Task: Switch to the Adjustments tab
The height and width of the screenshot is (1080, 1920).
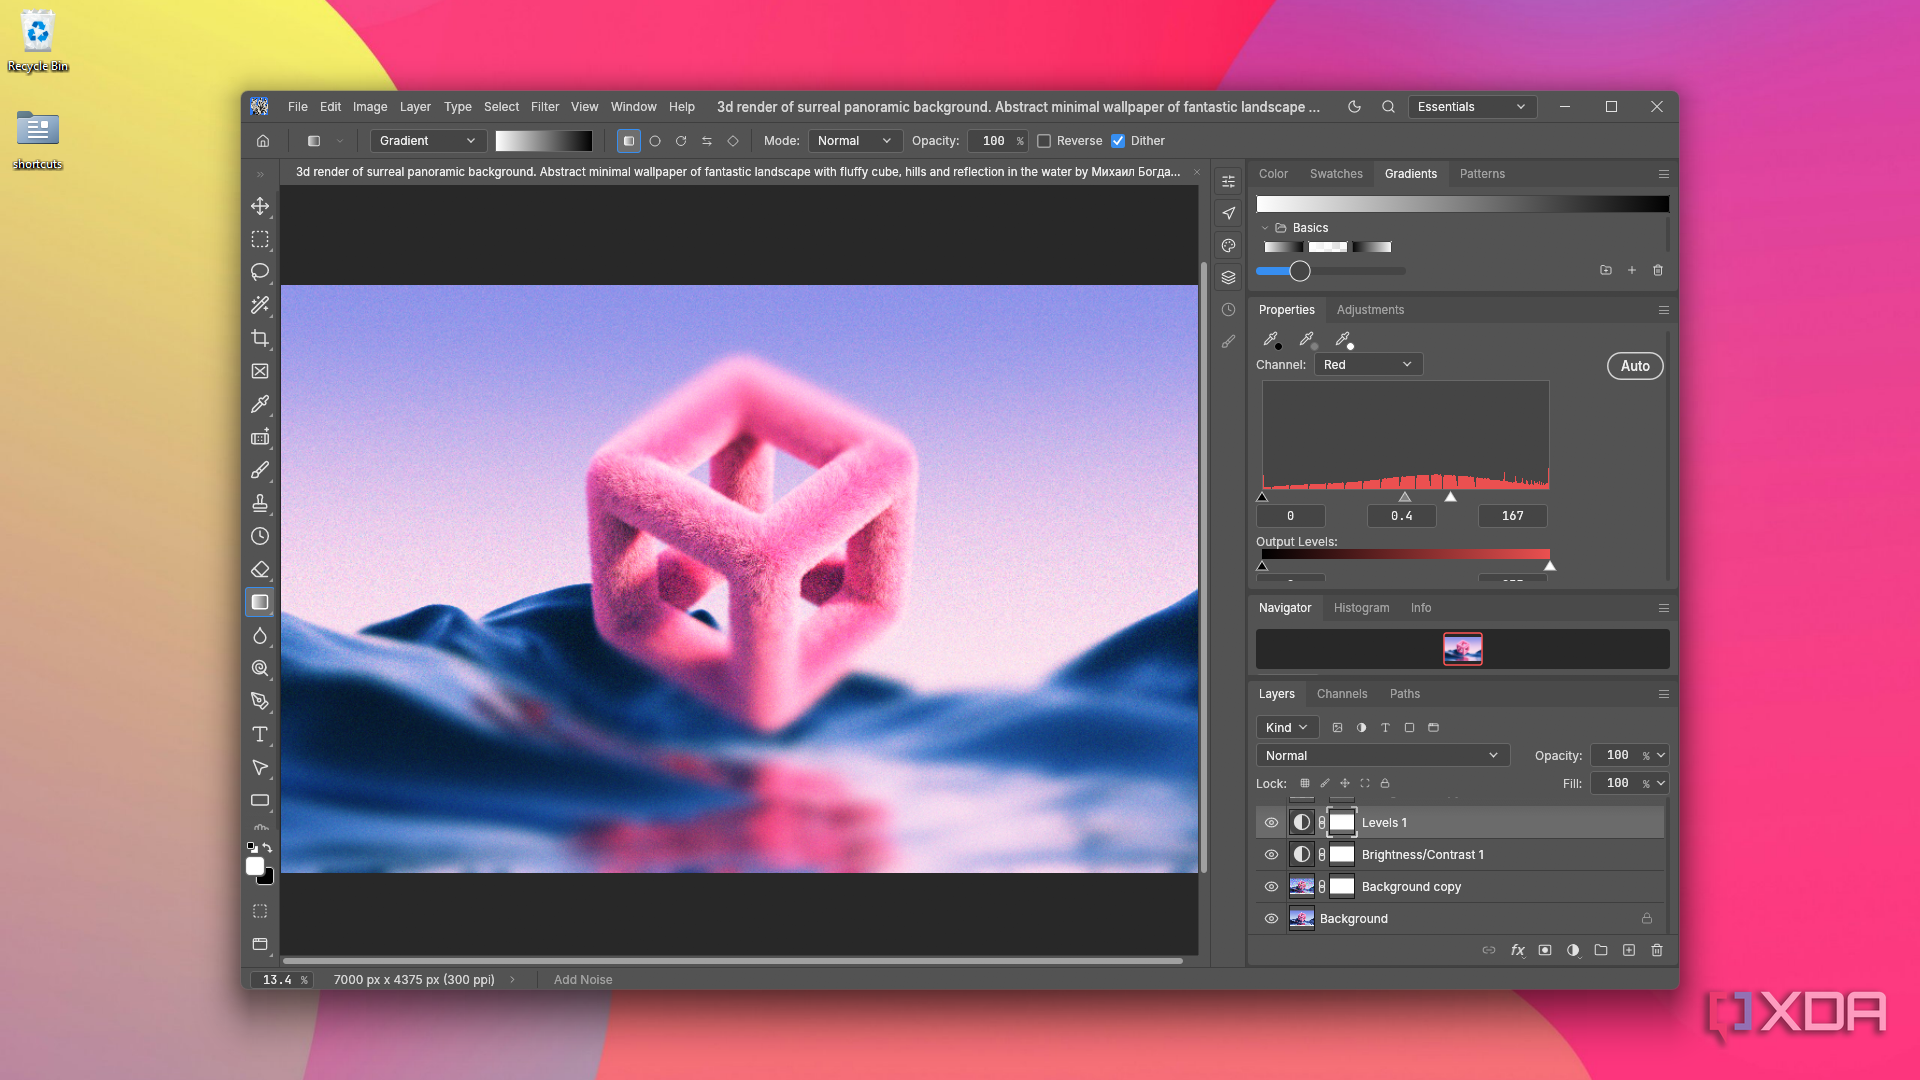Action: 1370,310
